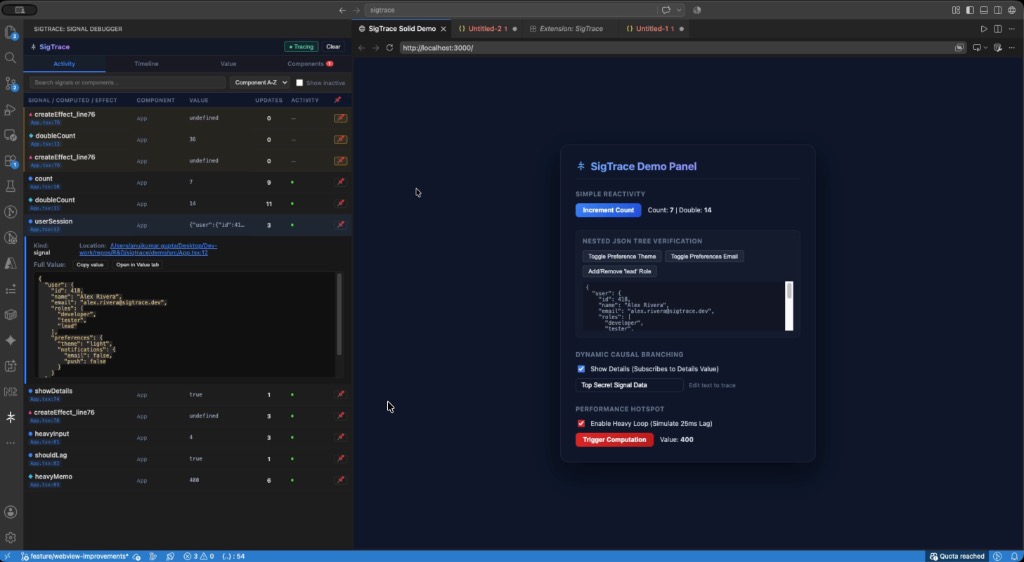Split the editor to the right

coord(997,29)
